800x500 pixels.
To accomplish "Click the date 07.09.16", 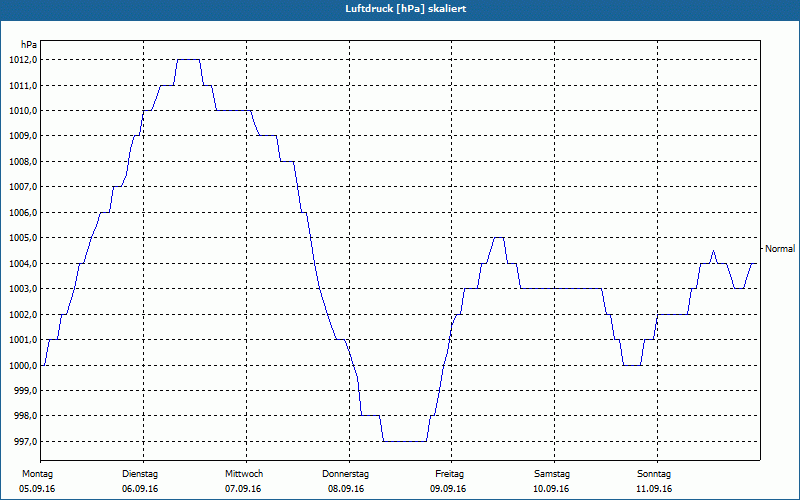I will pyautogui.click(x=243, y=489).
